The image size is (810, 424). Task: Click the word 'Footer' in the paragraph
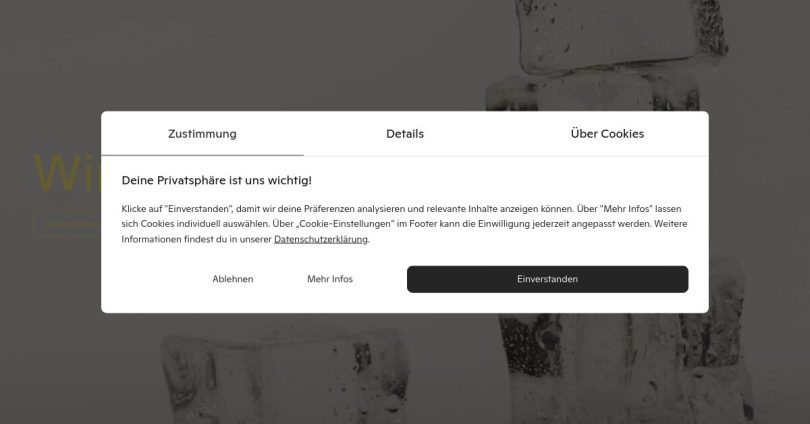tap(423, 224)
